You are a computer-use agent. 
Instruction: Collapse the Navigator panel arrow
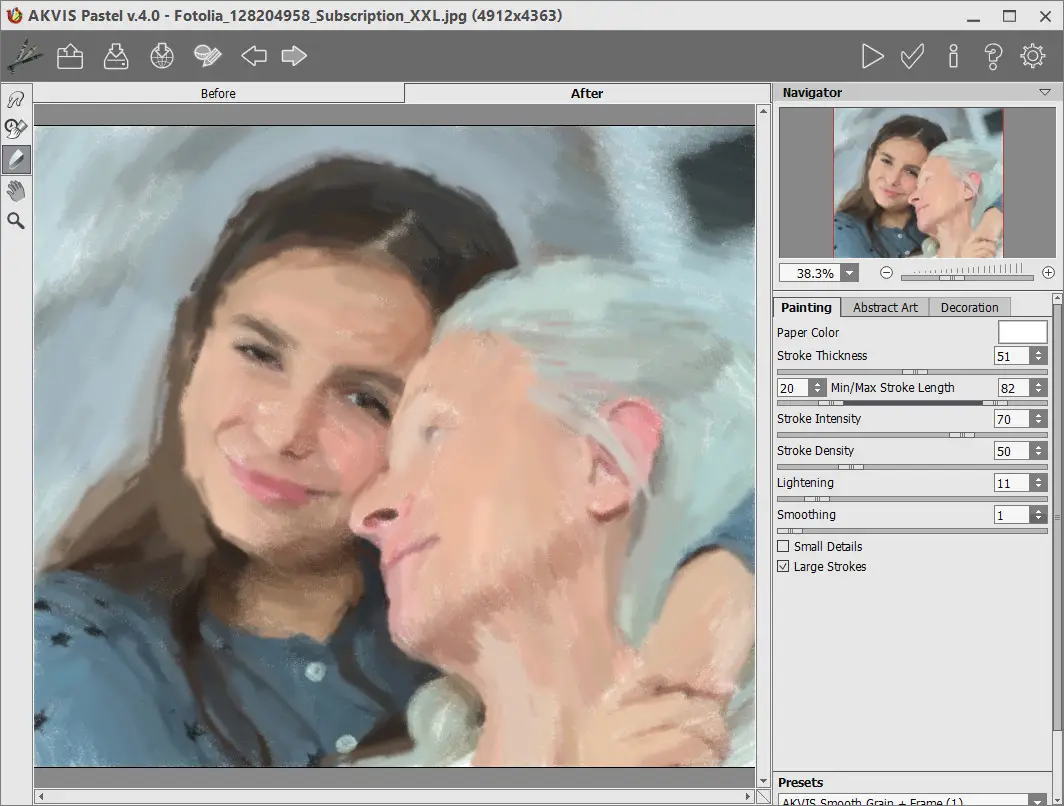1045,92
